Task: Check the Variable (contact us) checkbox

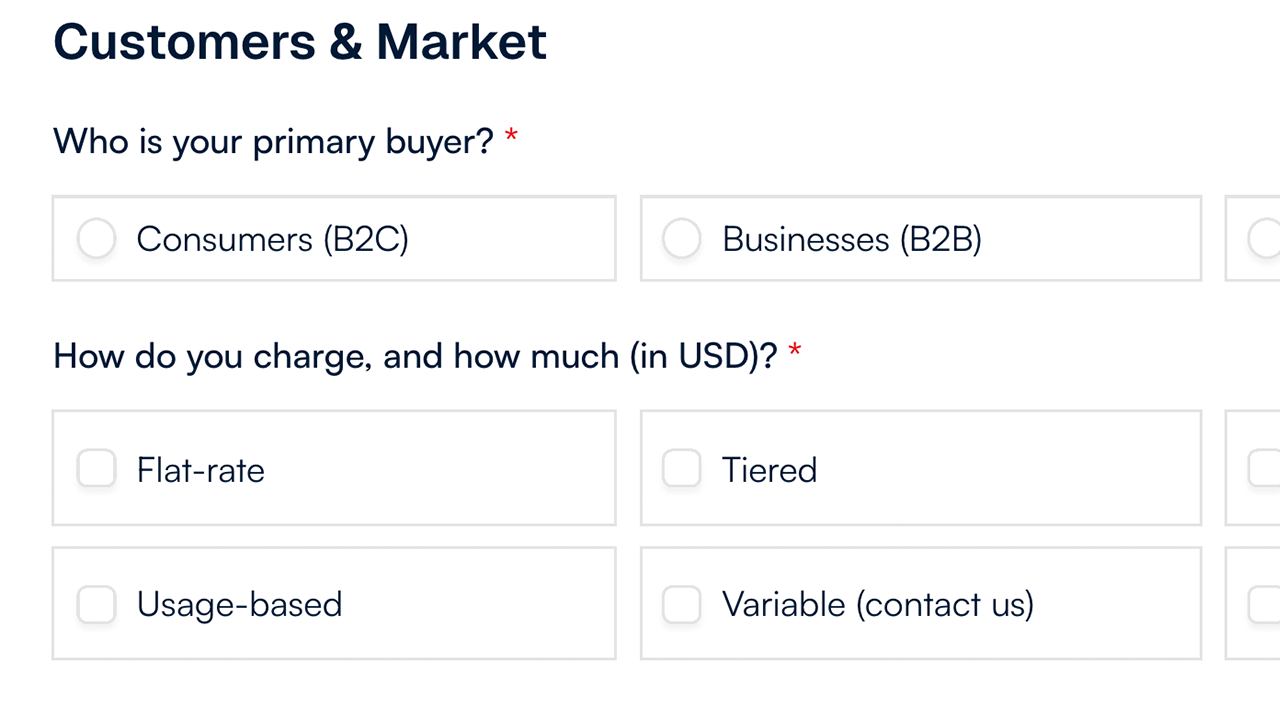Action: click(x=682, y=604)
